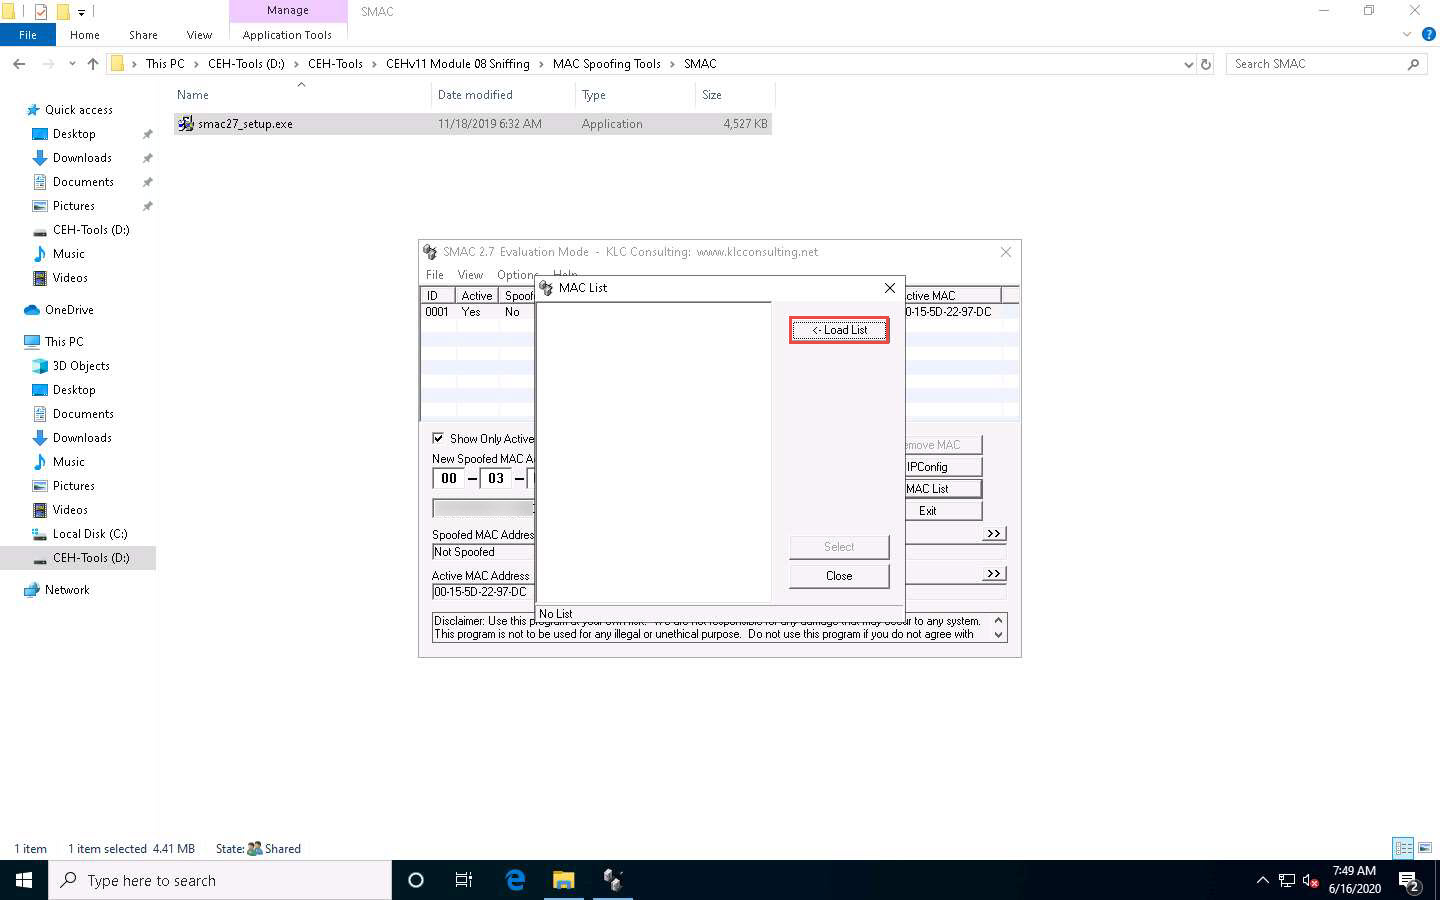The image size is (1440, 900).
Task: Open Options menu in SMAC window
Action: pos(516,275)
